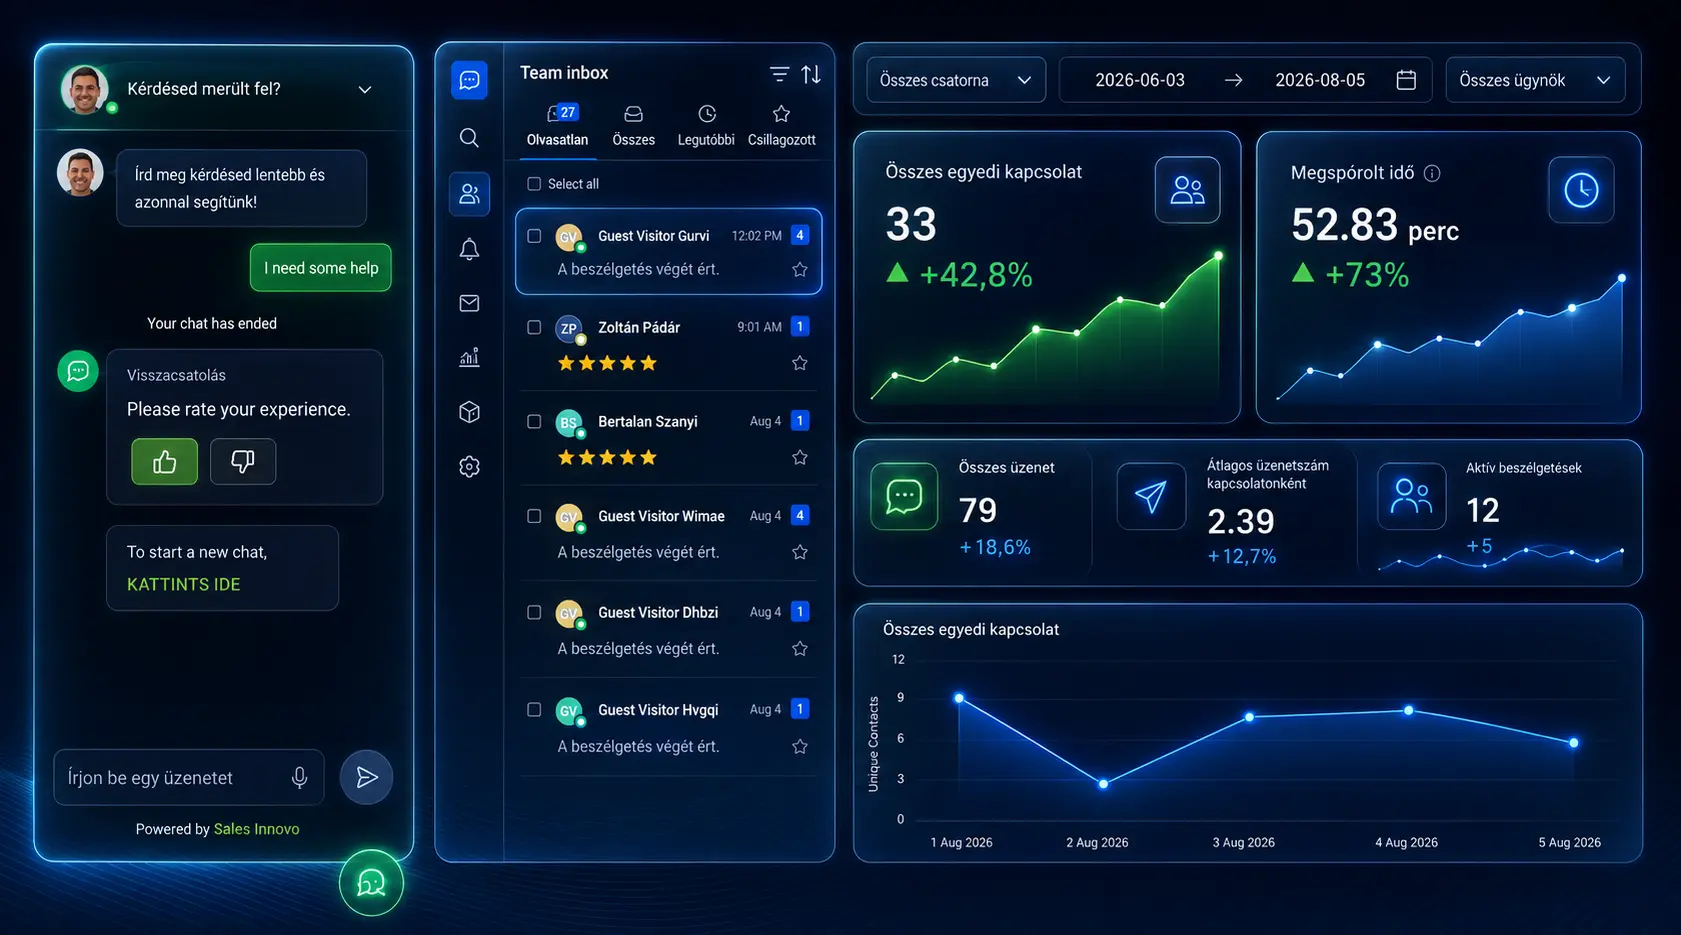Open the calendar date picker icon
Screen dimensions: 1681x935
pyautogui.click(x=1406, y=80)
